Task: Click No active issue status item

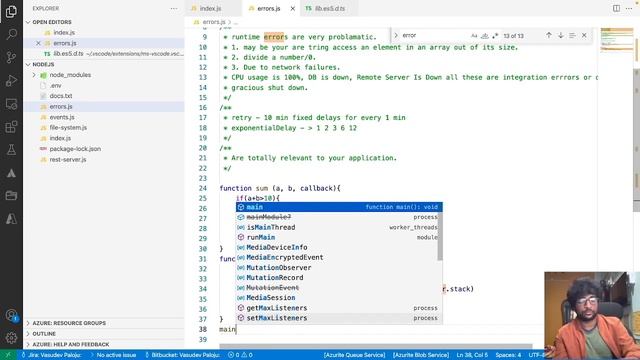Action: (x=113, y=355)
